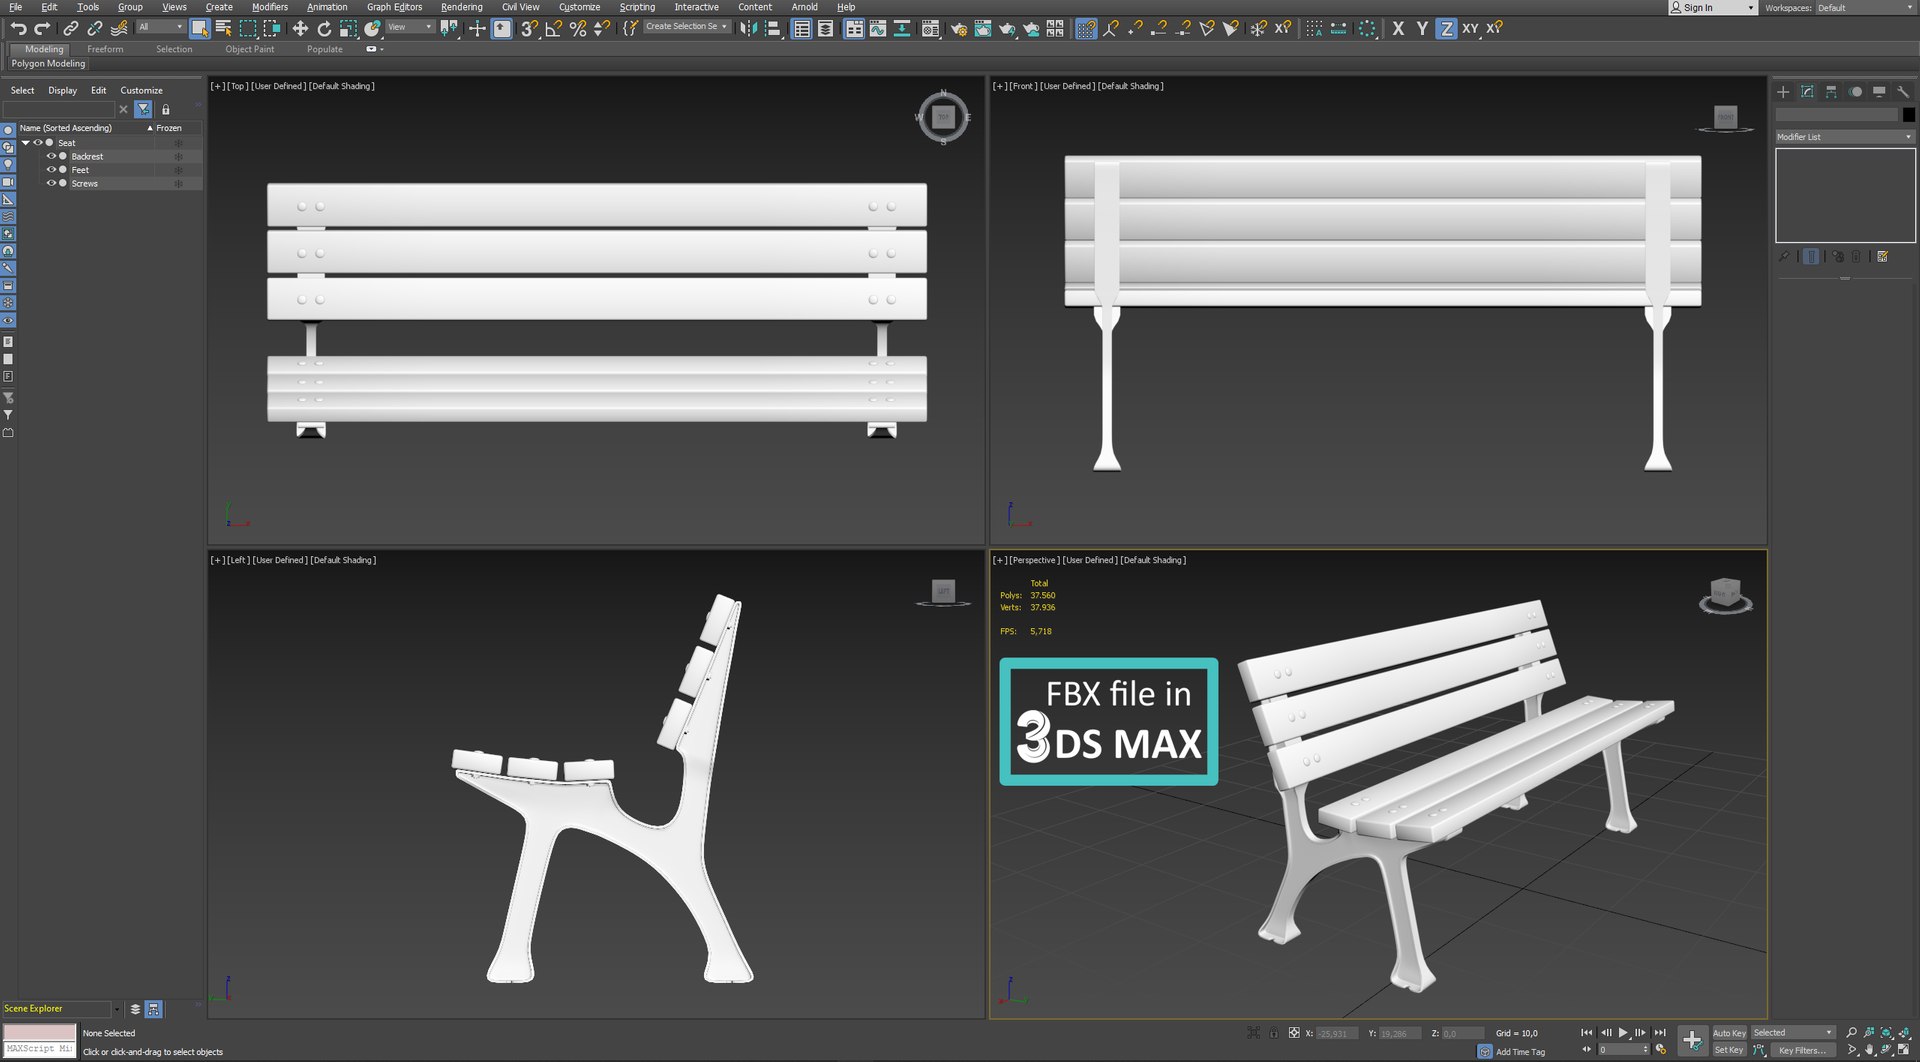The height and width of the screenshot is (1062, 1920).
Task: Click the Mirror tool icon
Action: pyautogui.click(x=748, y=29)
